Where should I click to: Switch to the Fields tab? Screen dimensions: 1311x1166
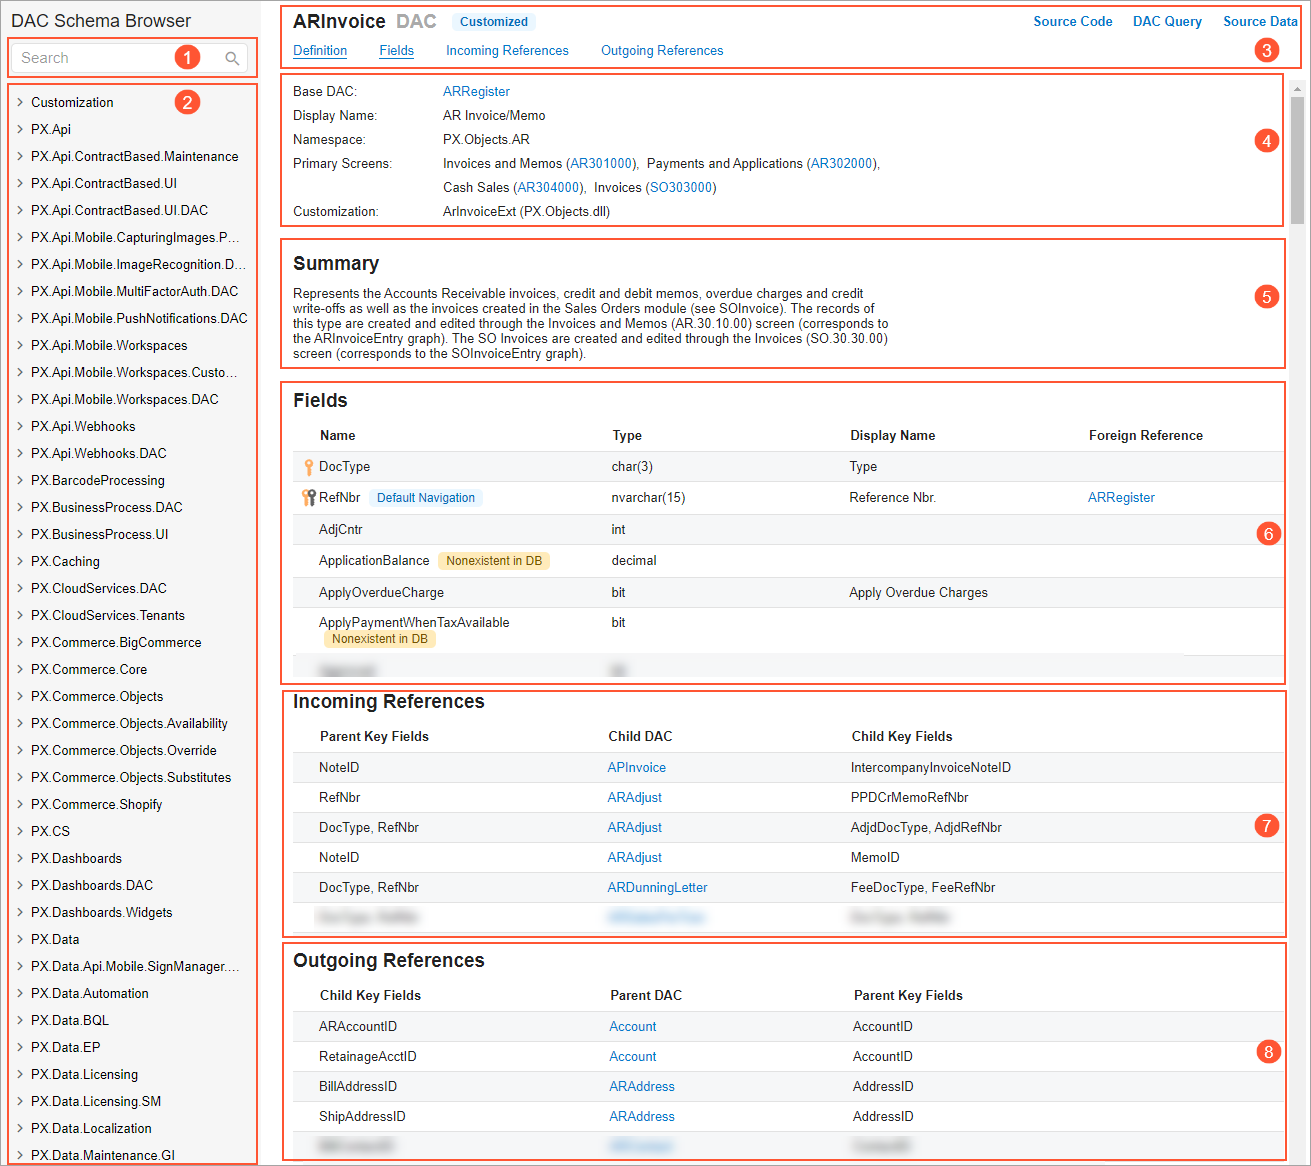(x=396, y=51)
